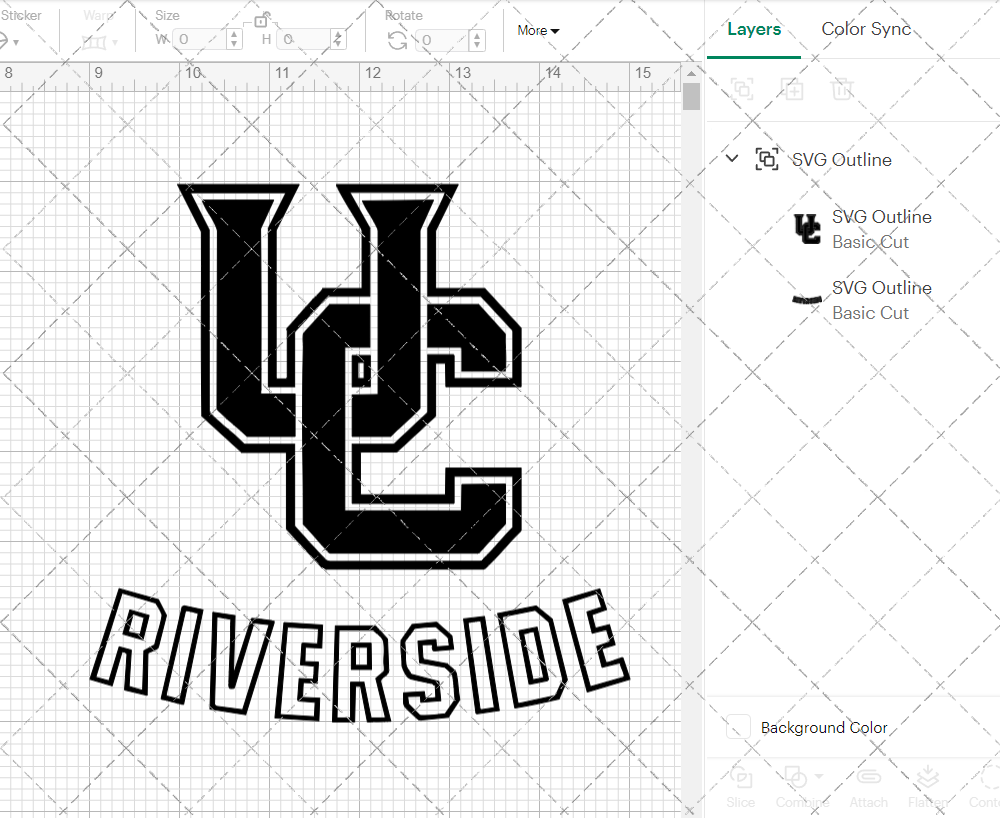Click the Delete layer trash icon
Image resolution: width=1000 pixels, height=818 pixels.
tap(842, 89)
